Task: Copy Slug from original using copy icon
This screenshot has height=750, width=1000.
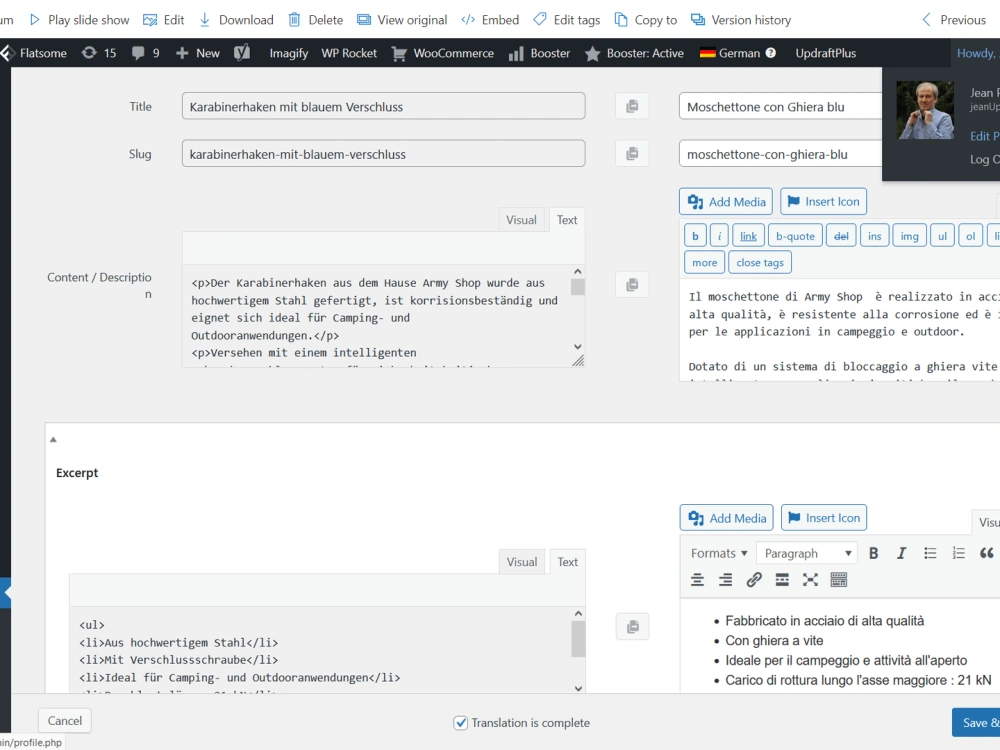Action: (x=632, y=154)
